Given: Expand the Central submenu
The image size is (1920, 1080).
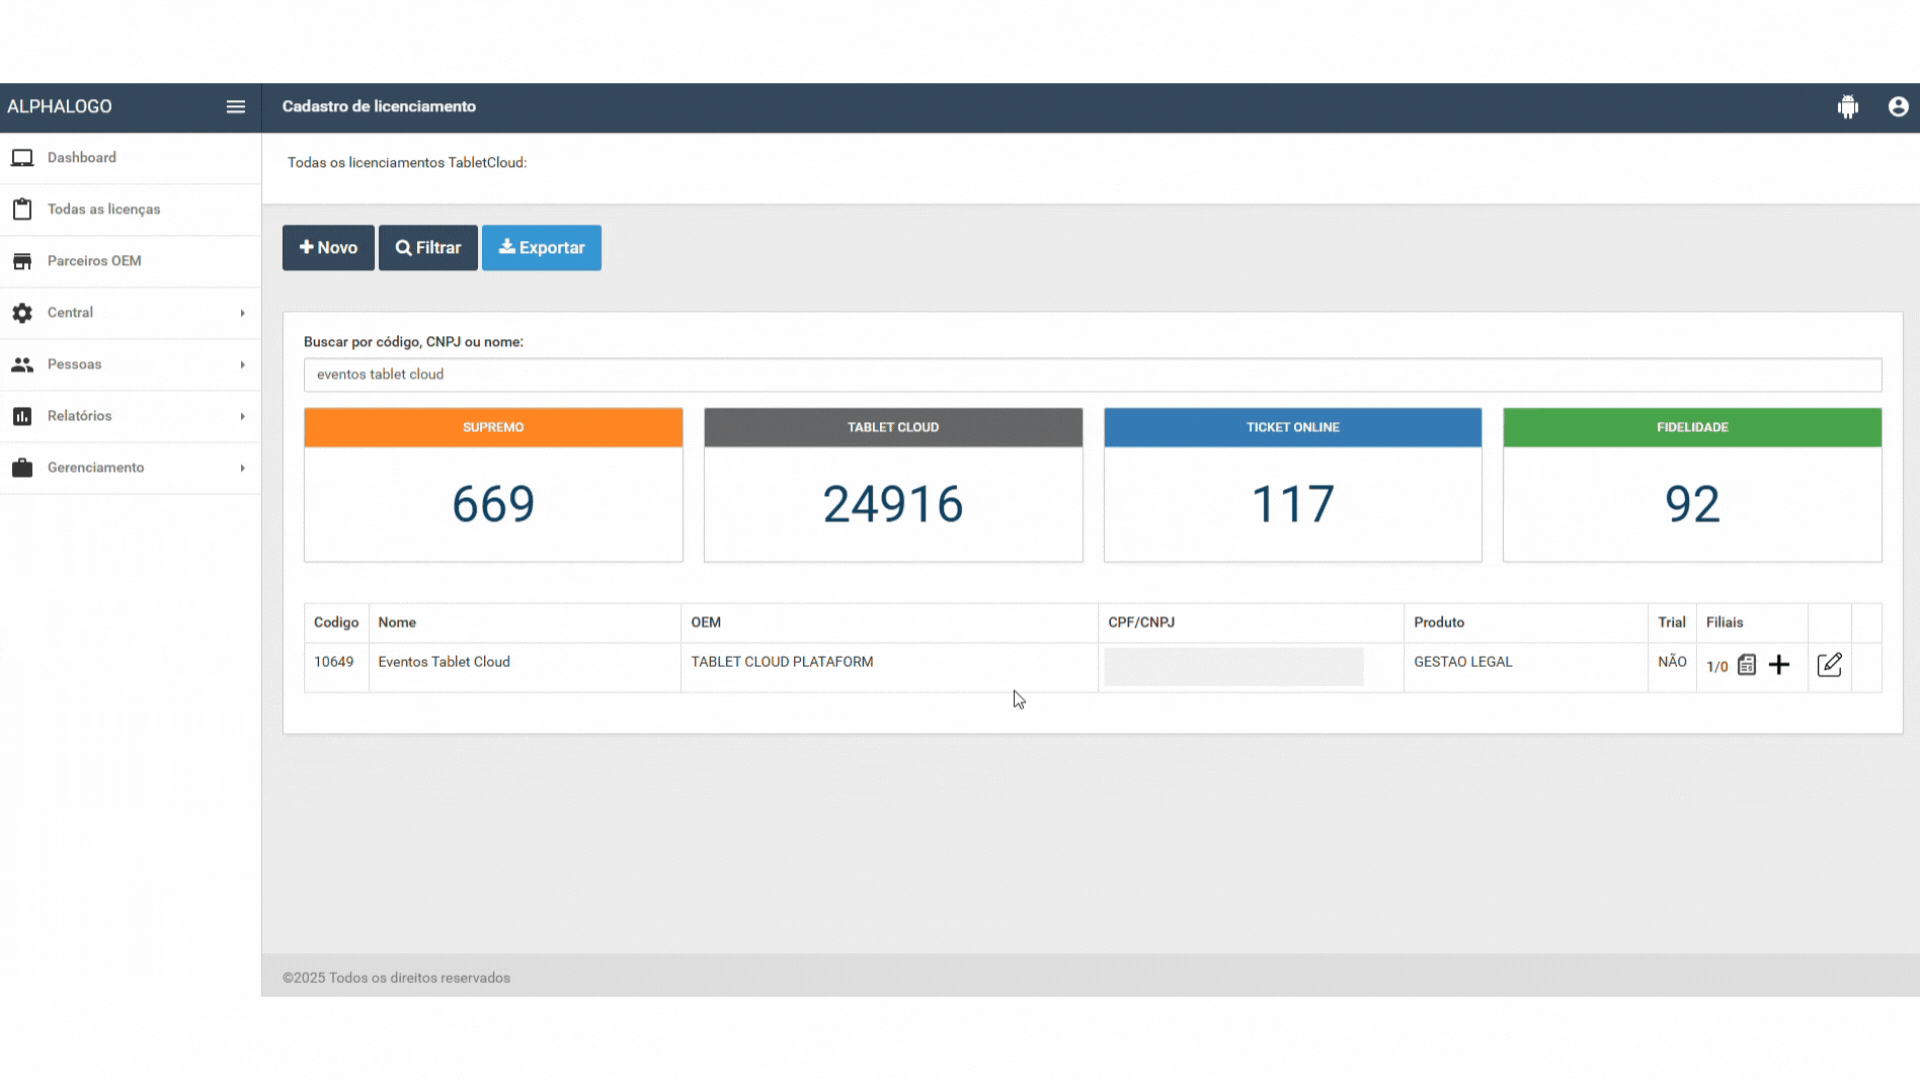Looking at the screenshot, I should 242,313.
